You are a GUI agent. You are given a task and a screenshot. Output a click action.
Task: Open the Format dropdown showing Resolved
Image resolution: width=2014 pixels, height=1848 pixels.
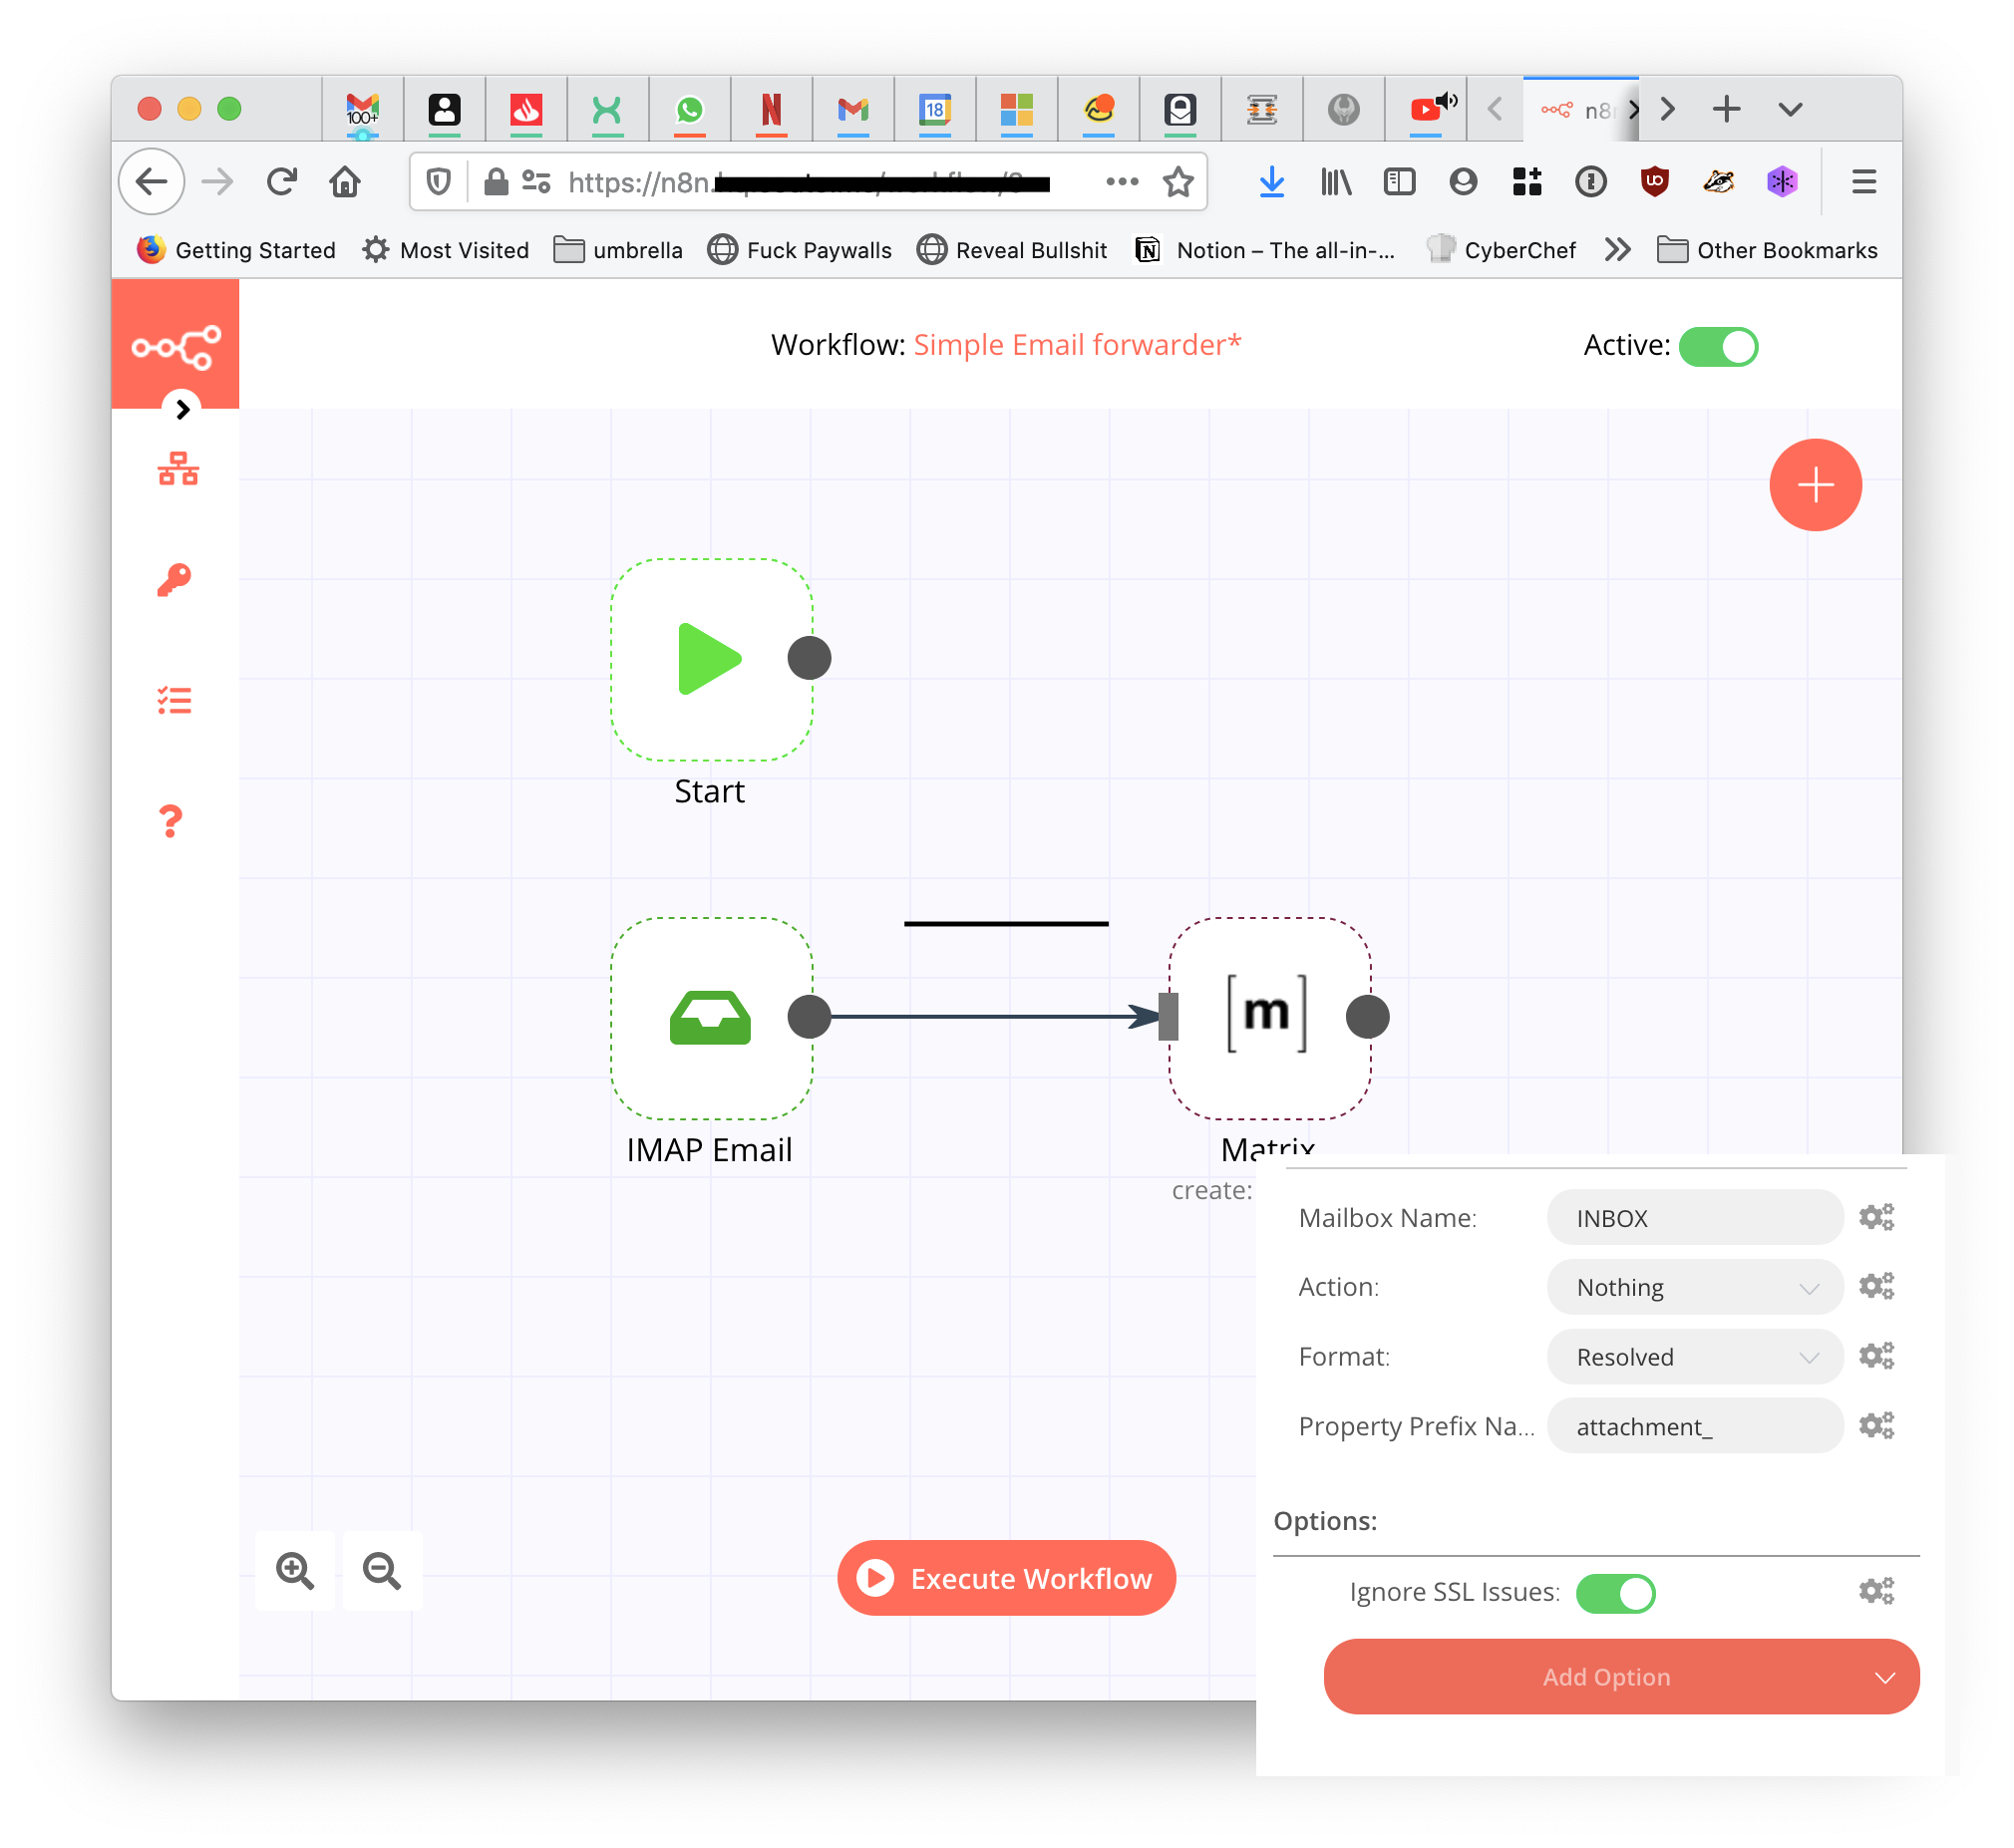(x=1693, y=1357)
